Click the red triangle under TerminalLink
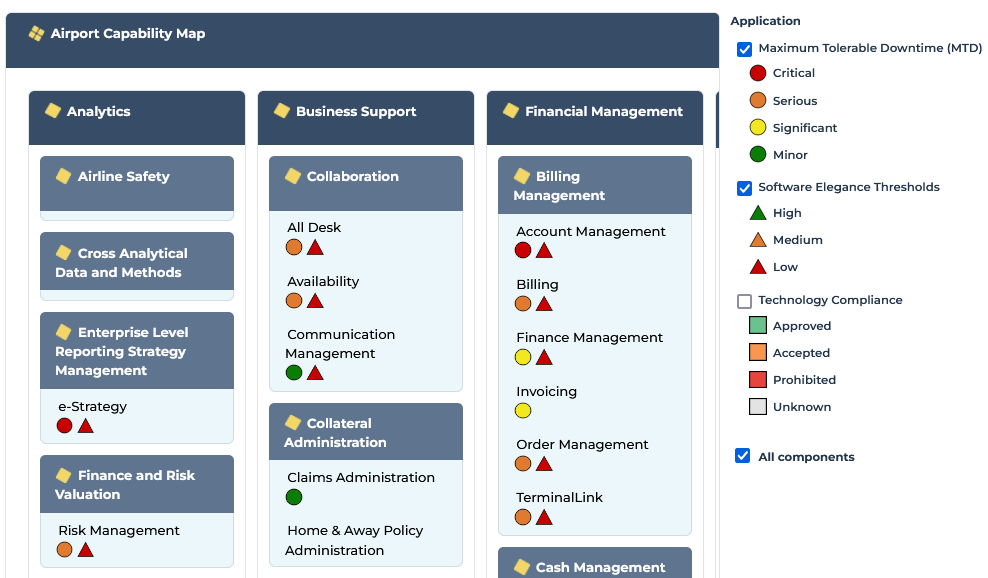 pyautogui.click(x=544, y=517)
